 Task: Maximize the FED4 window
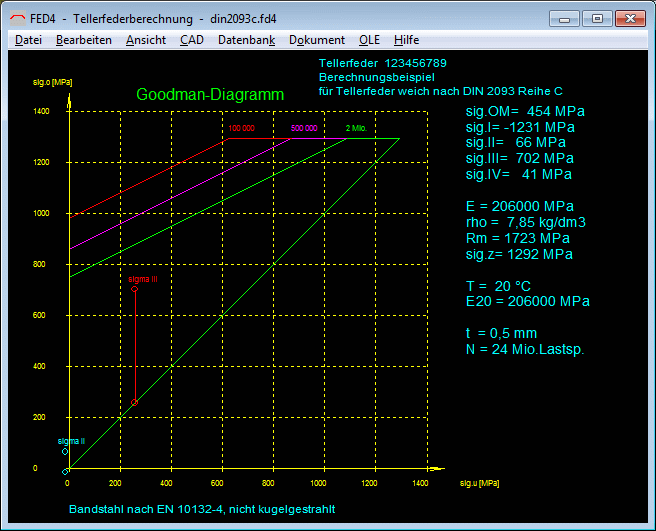click(597, 18)
